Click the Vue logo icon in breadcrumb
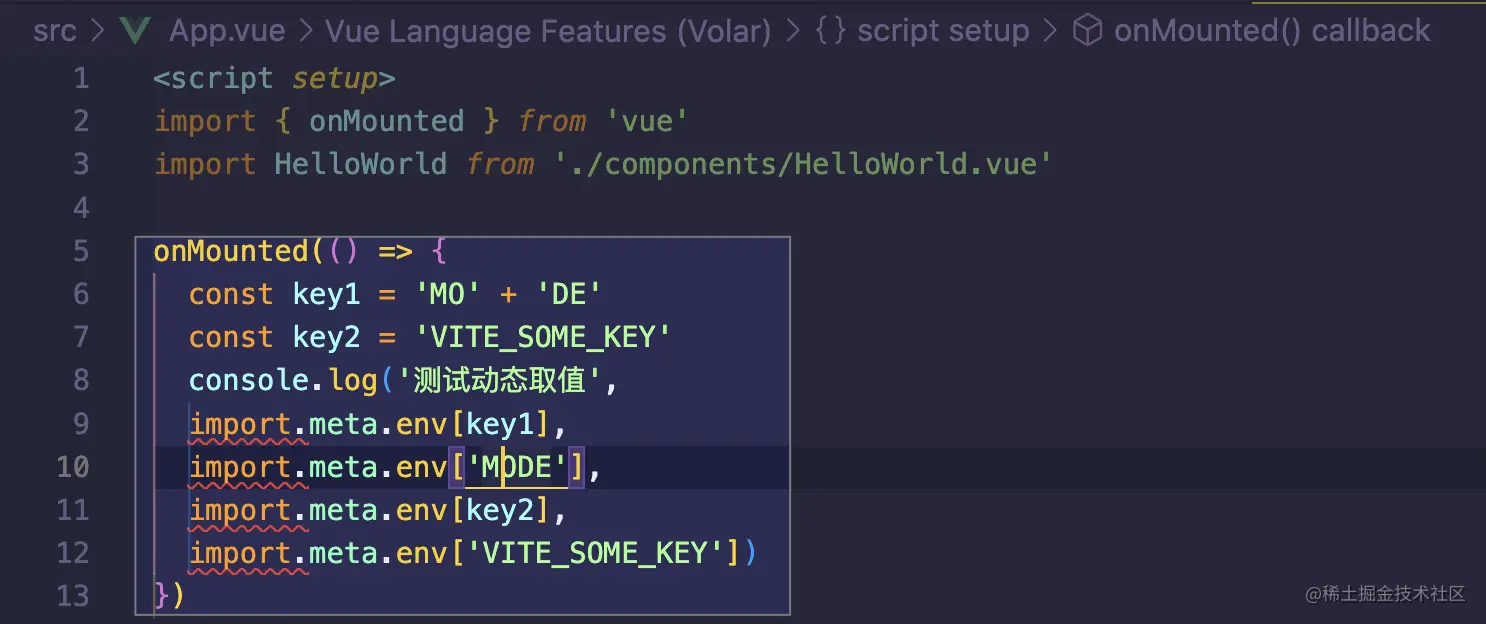This screenshot has height=624, width=1486. 134,32
